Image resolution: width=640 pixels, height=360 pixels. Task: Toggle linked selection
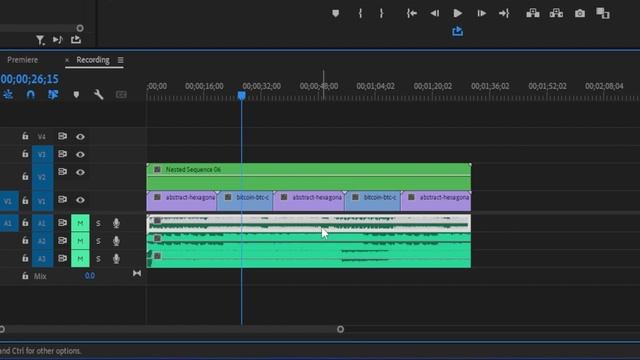click(53, 95)
